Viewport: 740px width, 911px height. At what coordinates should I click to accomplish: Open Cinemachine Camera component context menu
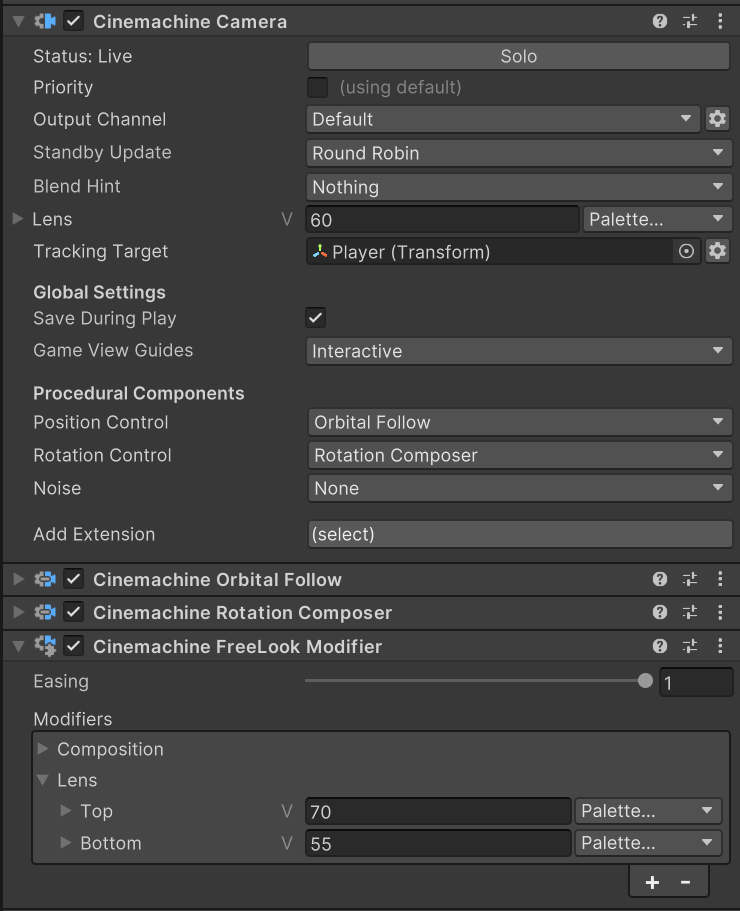pyautogui.click(x=720, y=21)
